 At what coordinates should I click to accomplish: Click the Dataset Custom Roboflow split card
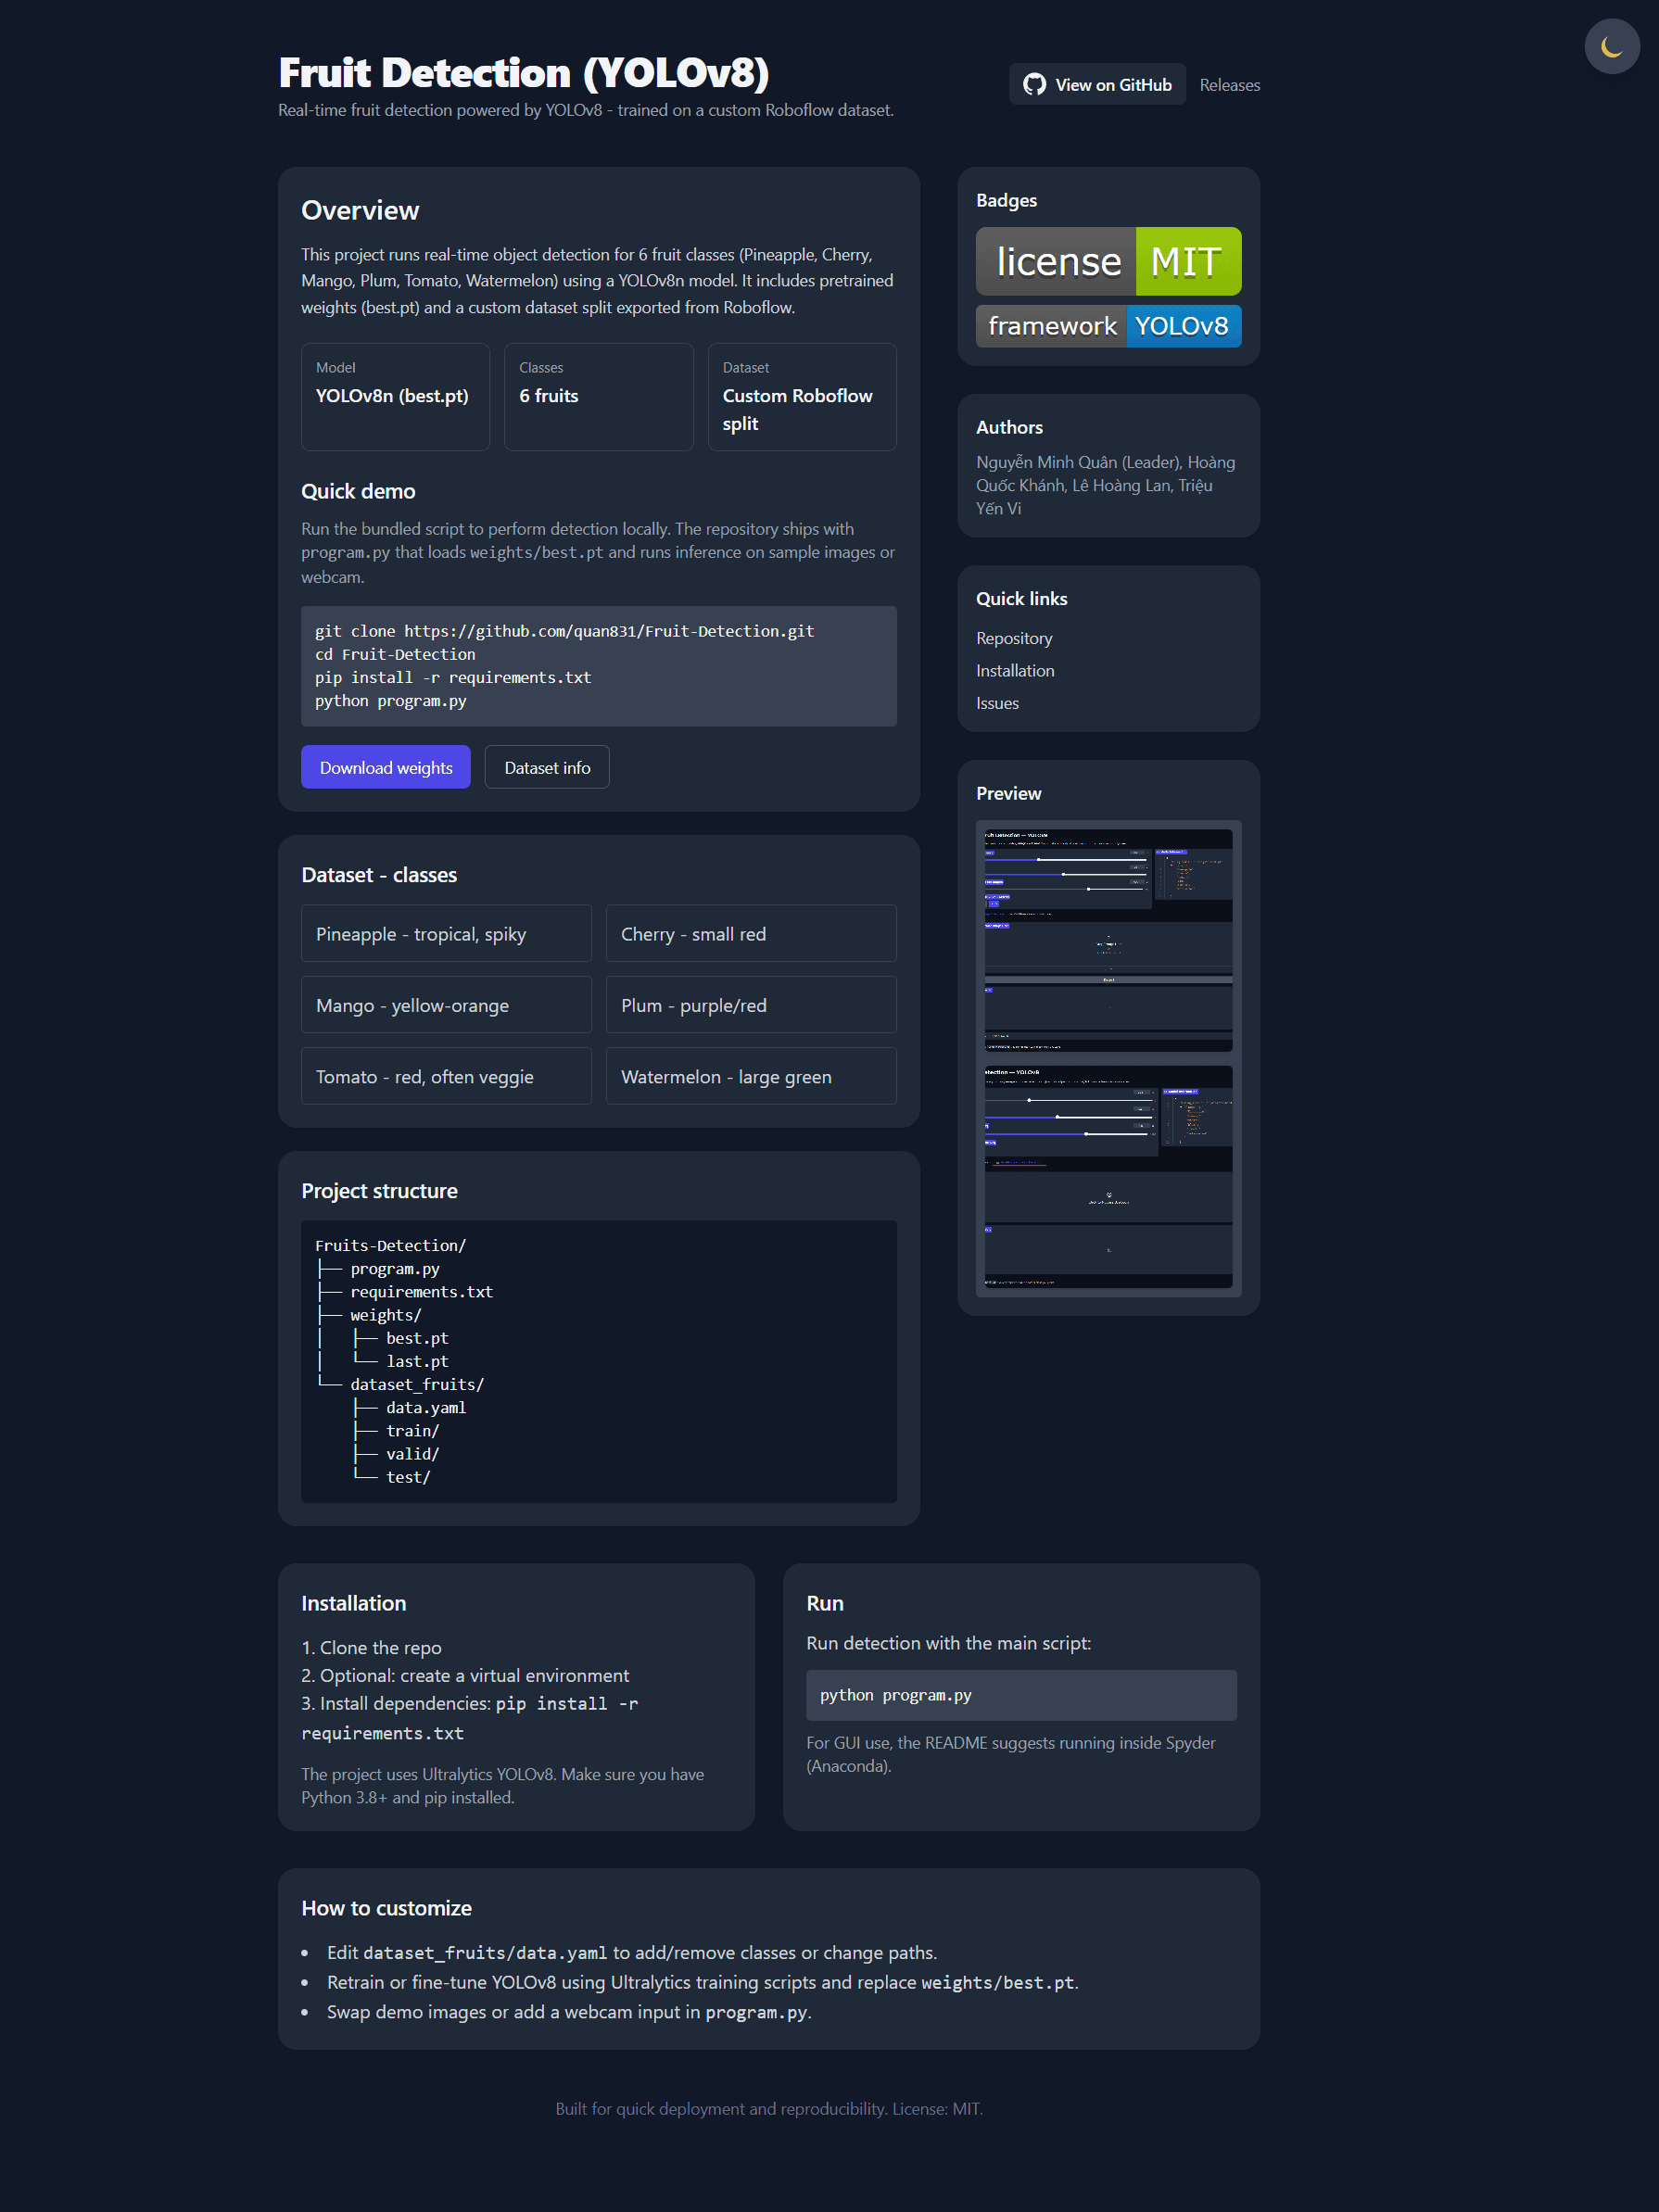pos(802,397)
